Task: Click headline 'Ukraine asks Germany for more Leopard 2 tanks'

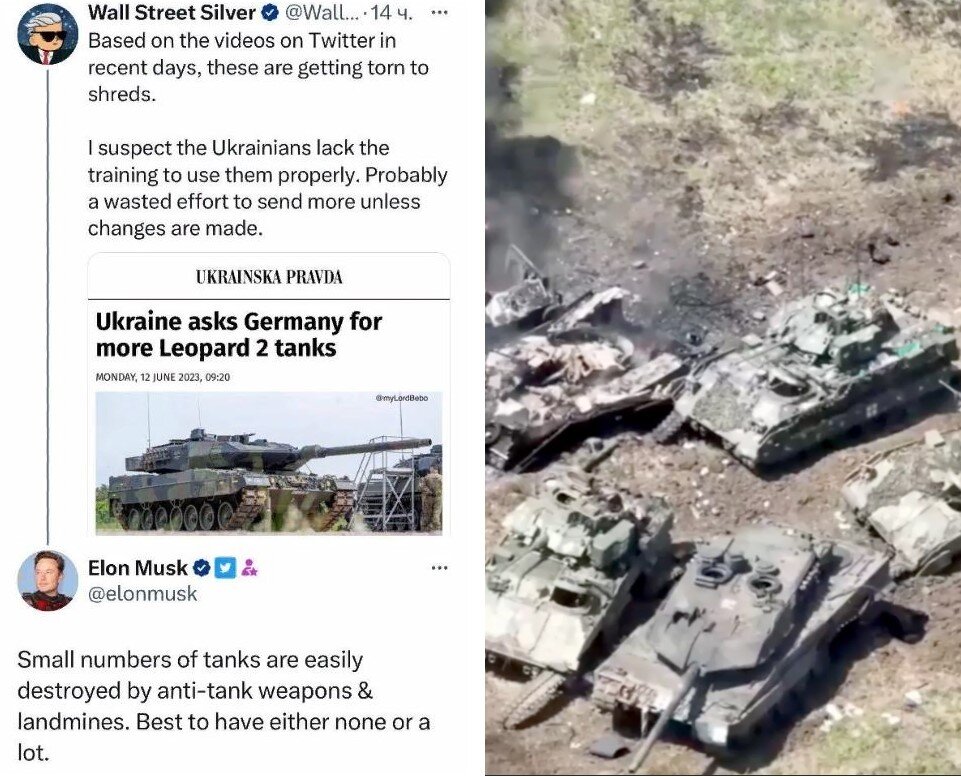Action: click(x=239, y=335)
